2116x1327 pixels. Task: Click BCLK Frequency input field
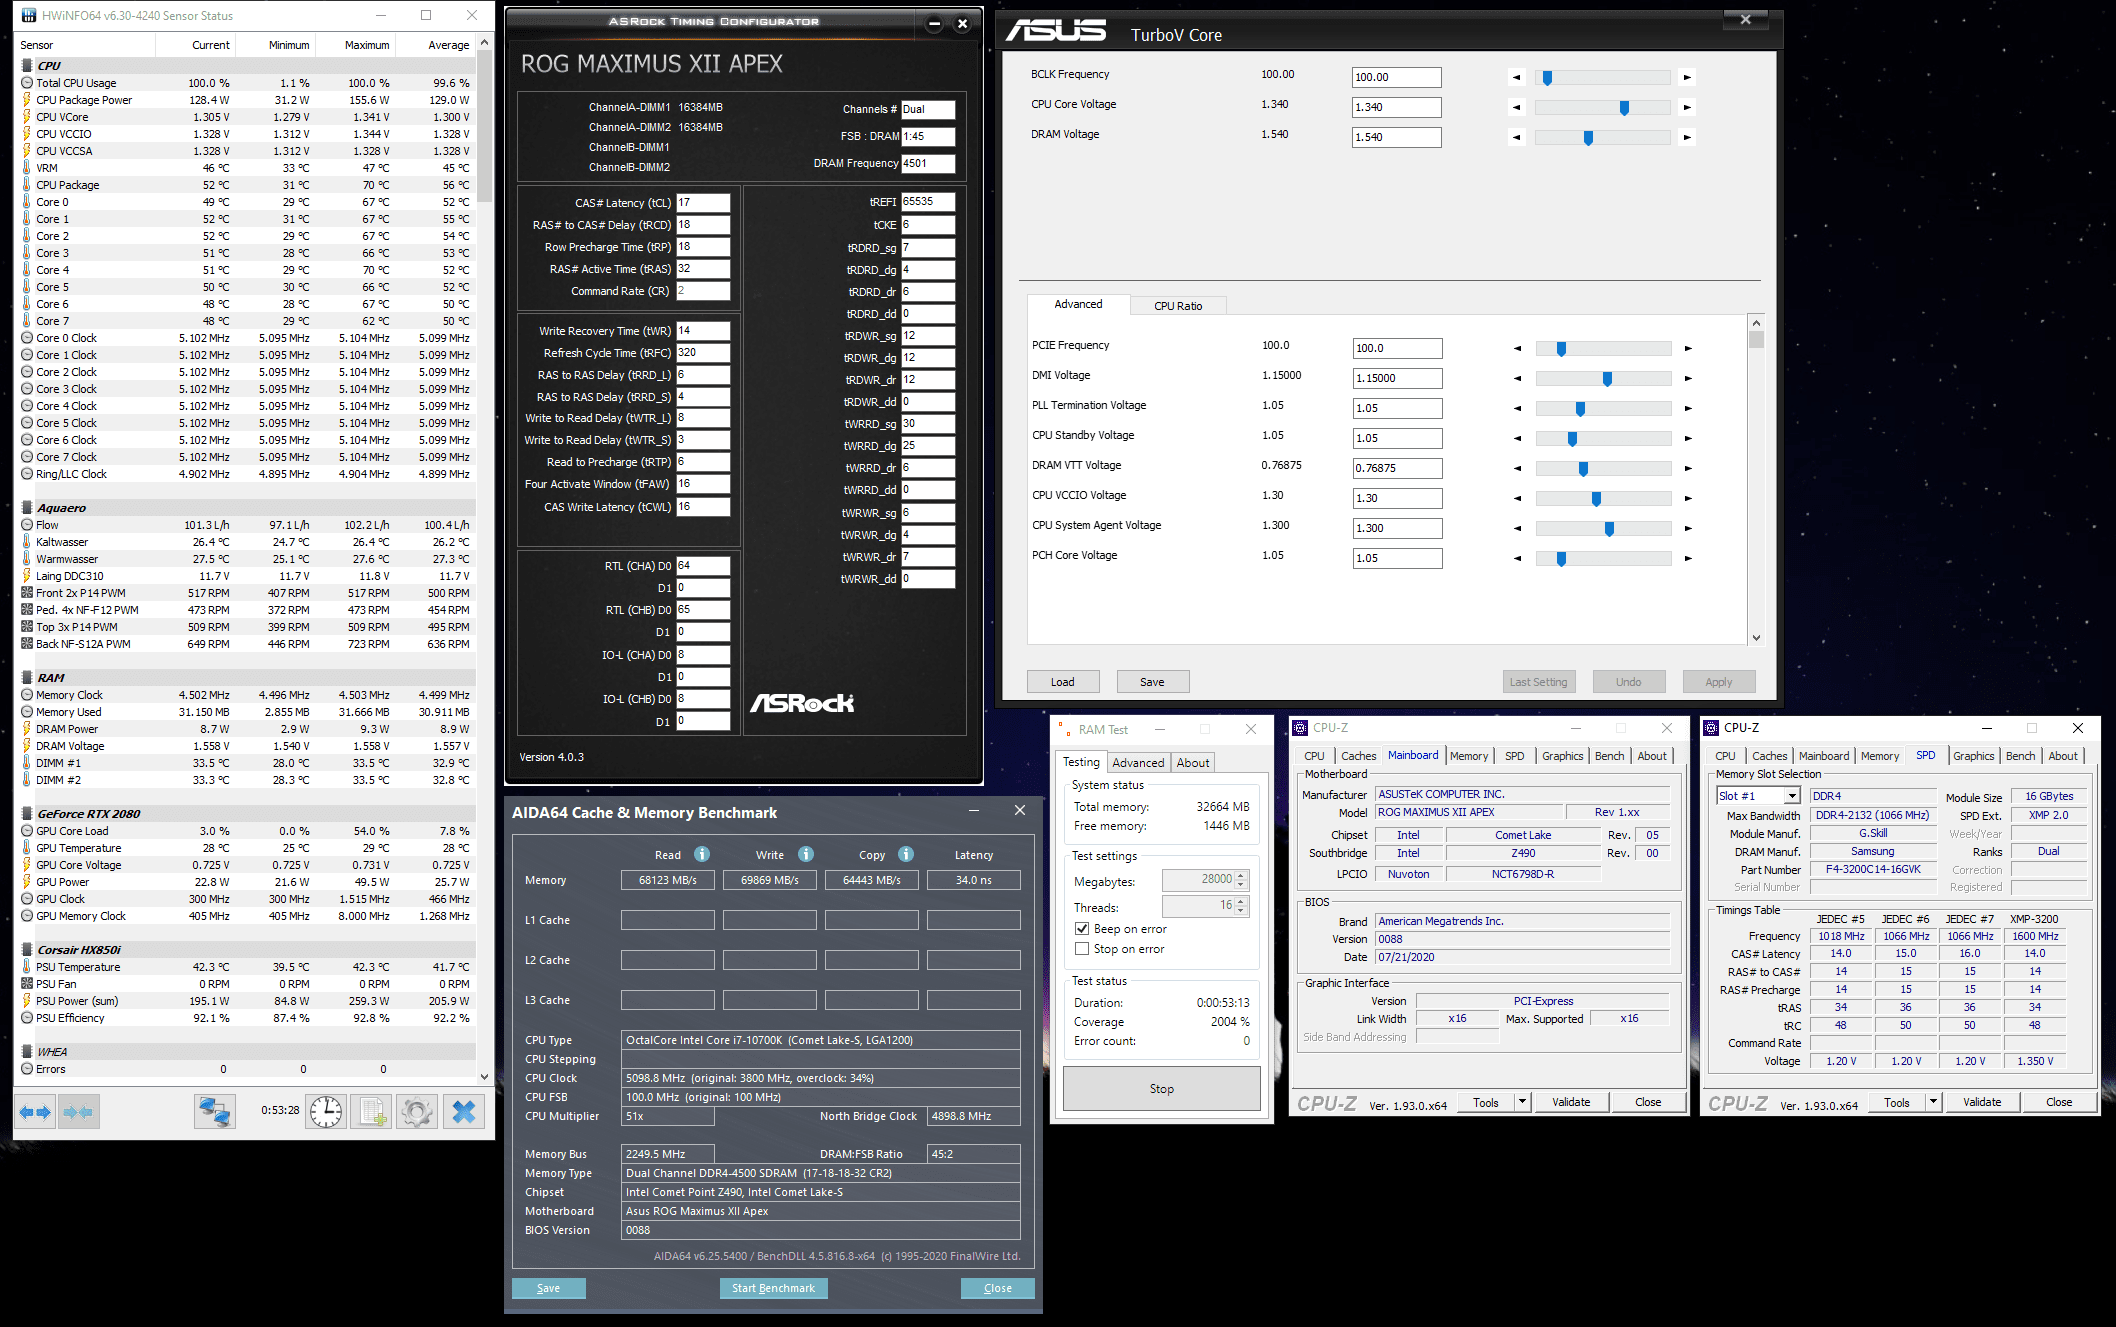point(1396,77)
